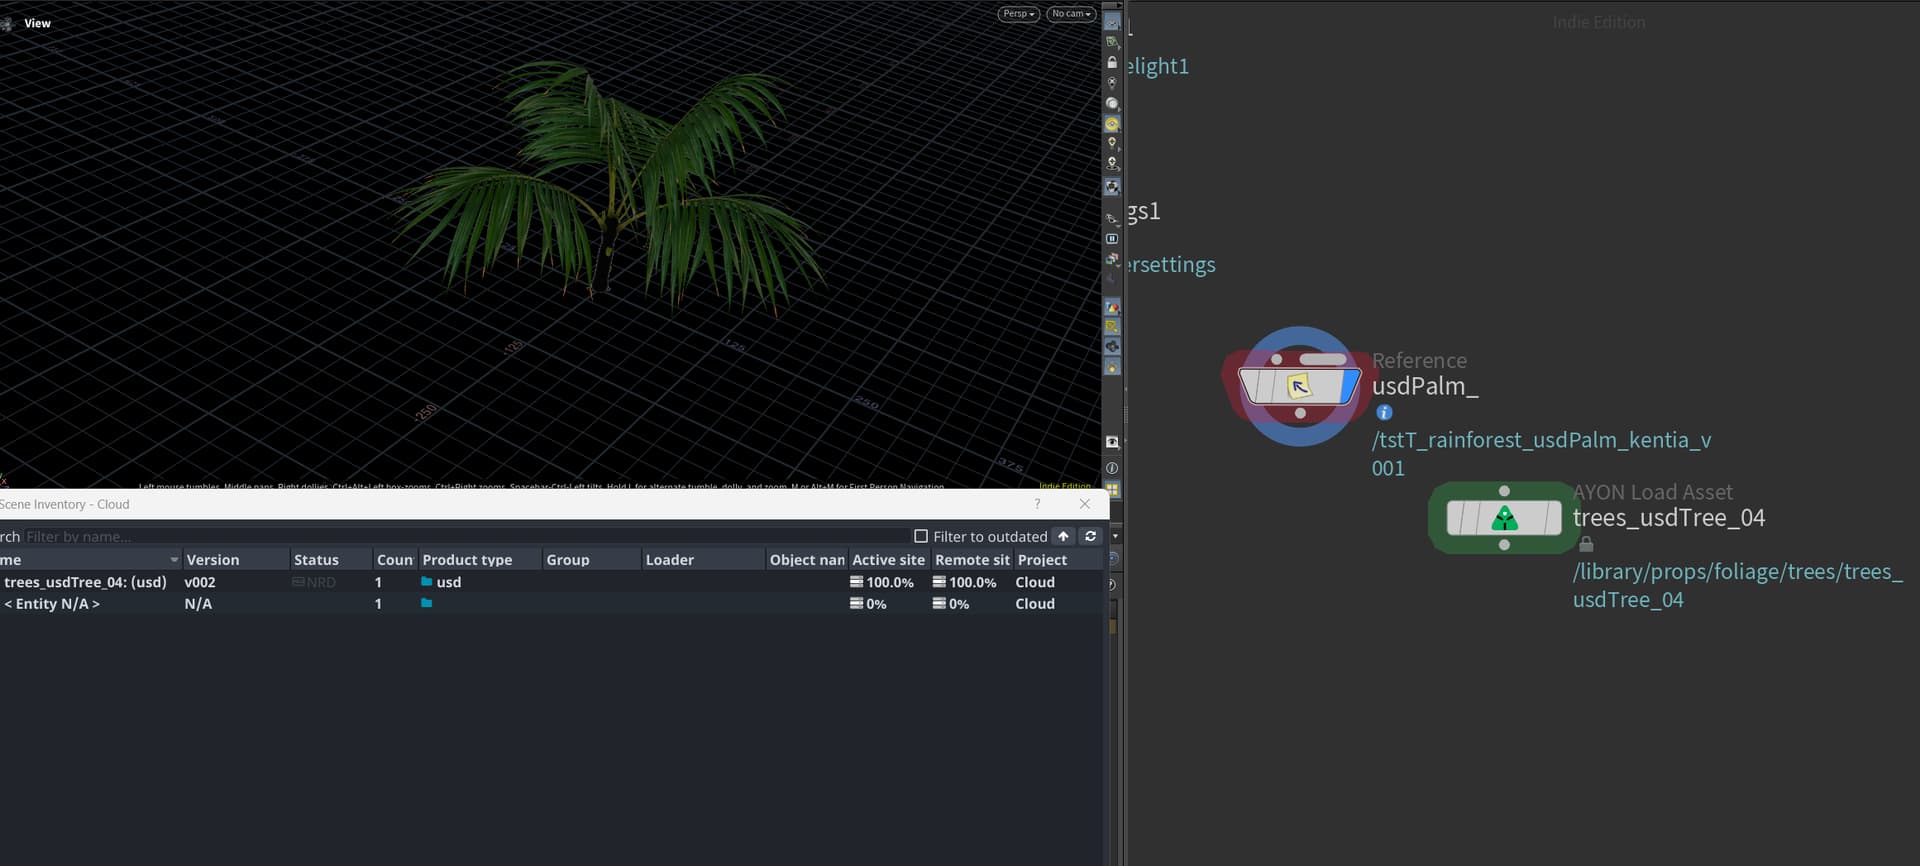Click the sphere shading icon in viewport toolbar
The height and width of the screenshot is (866, 1920).
[1112, 103]
